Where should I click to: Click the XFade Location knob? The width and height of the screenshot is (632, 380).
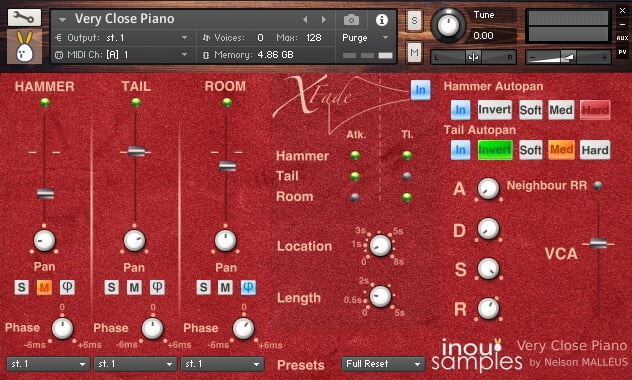point(380,246)
